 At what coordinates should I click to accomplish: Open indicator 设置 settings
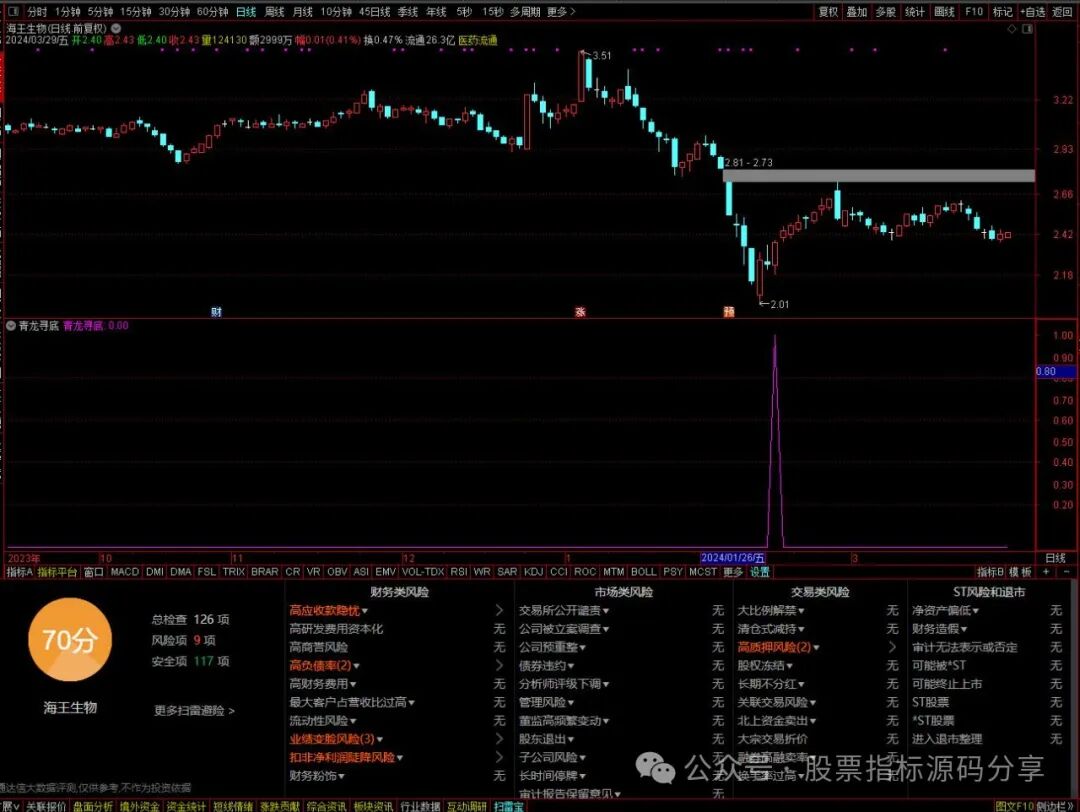(760, 572)
